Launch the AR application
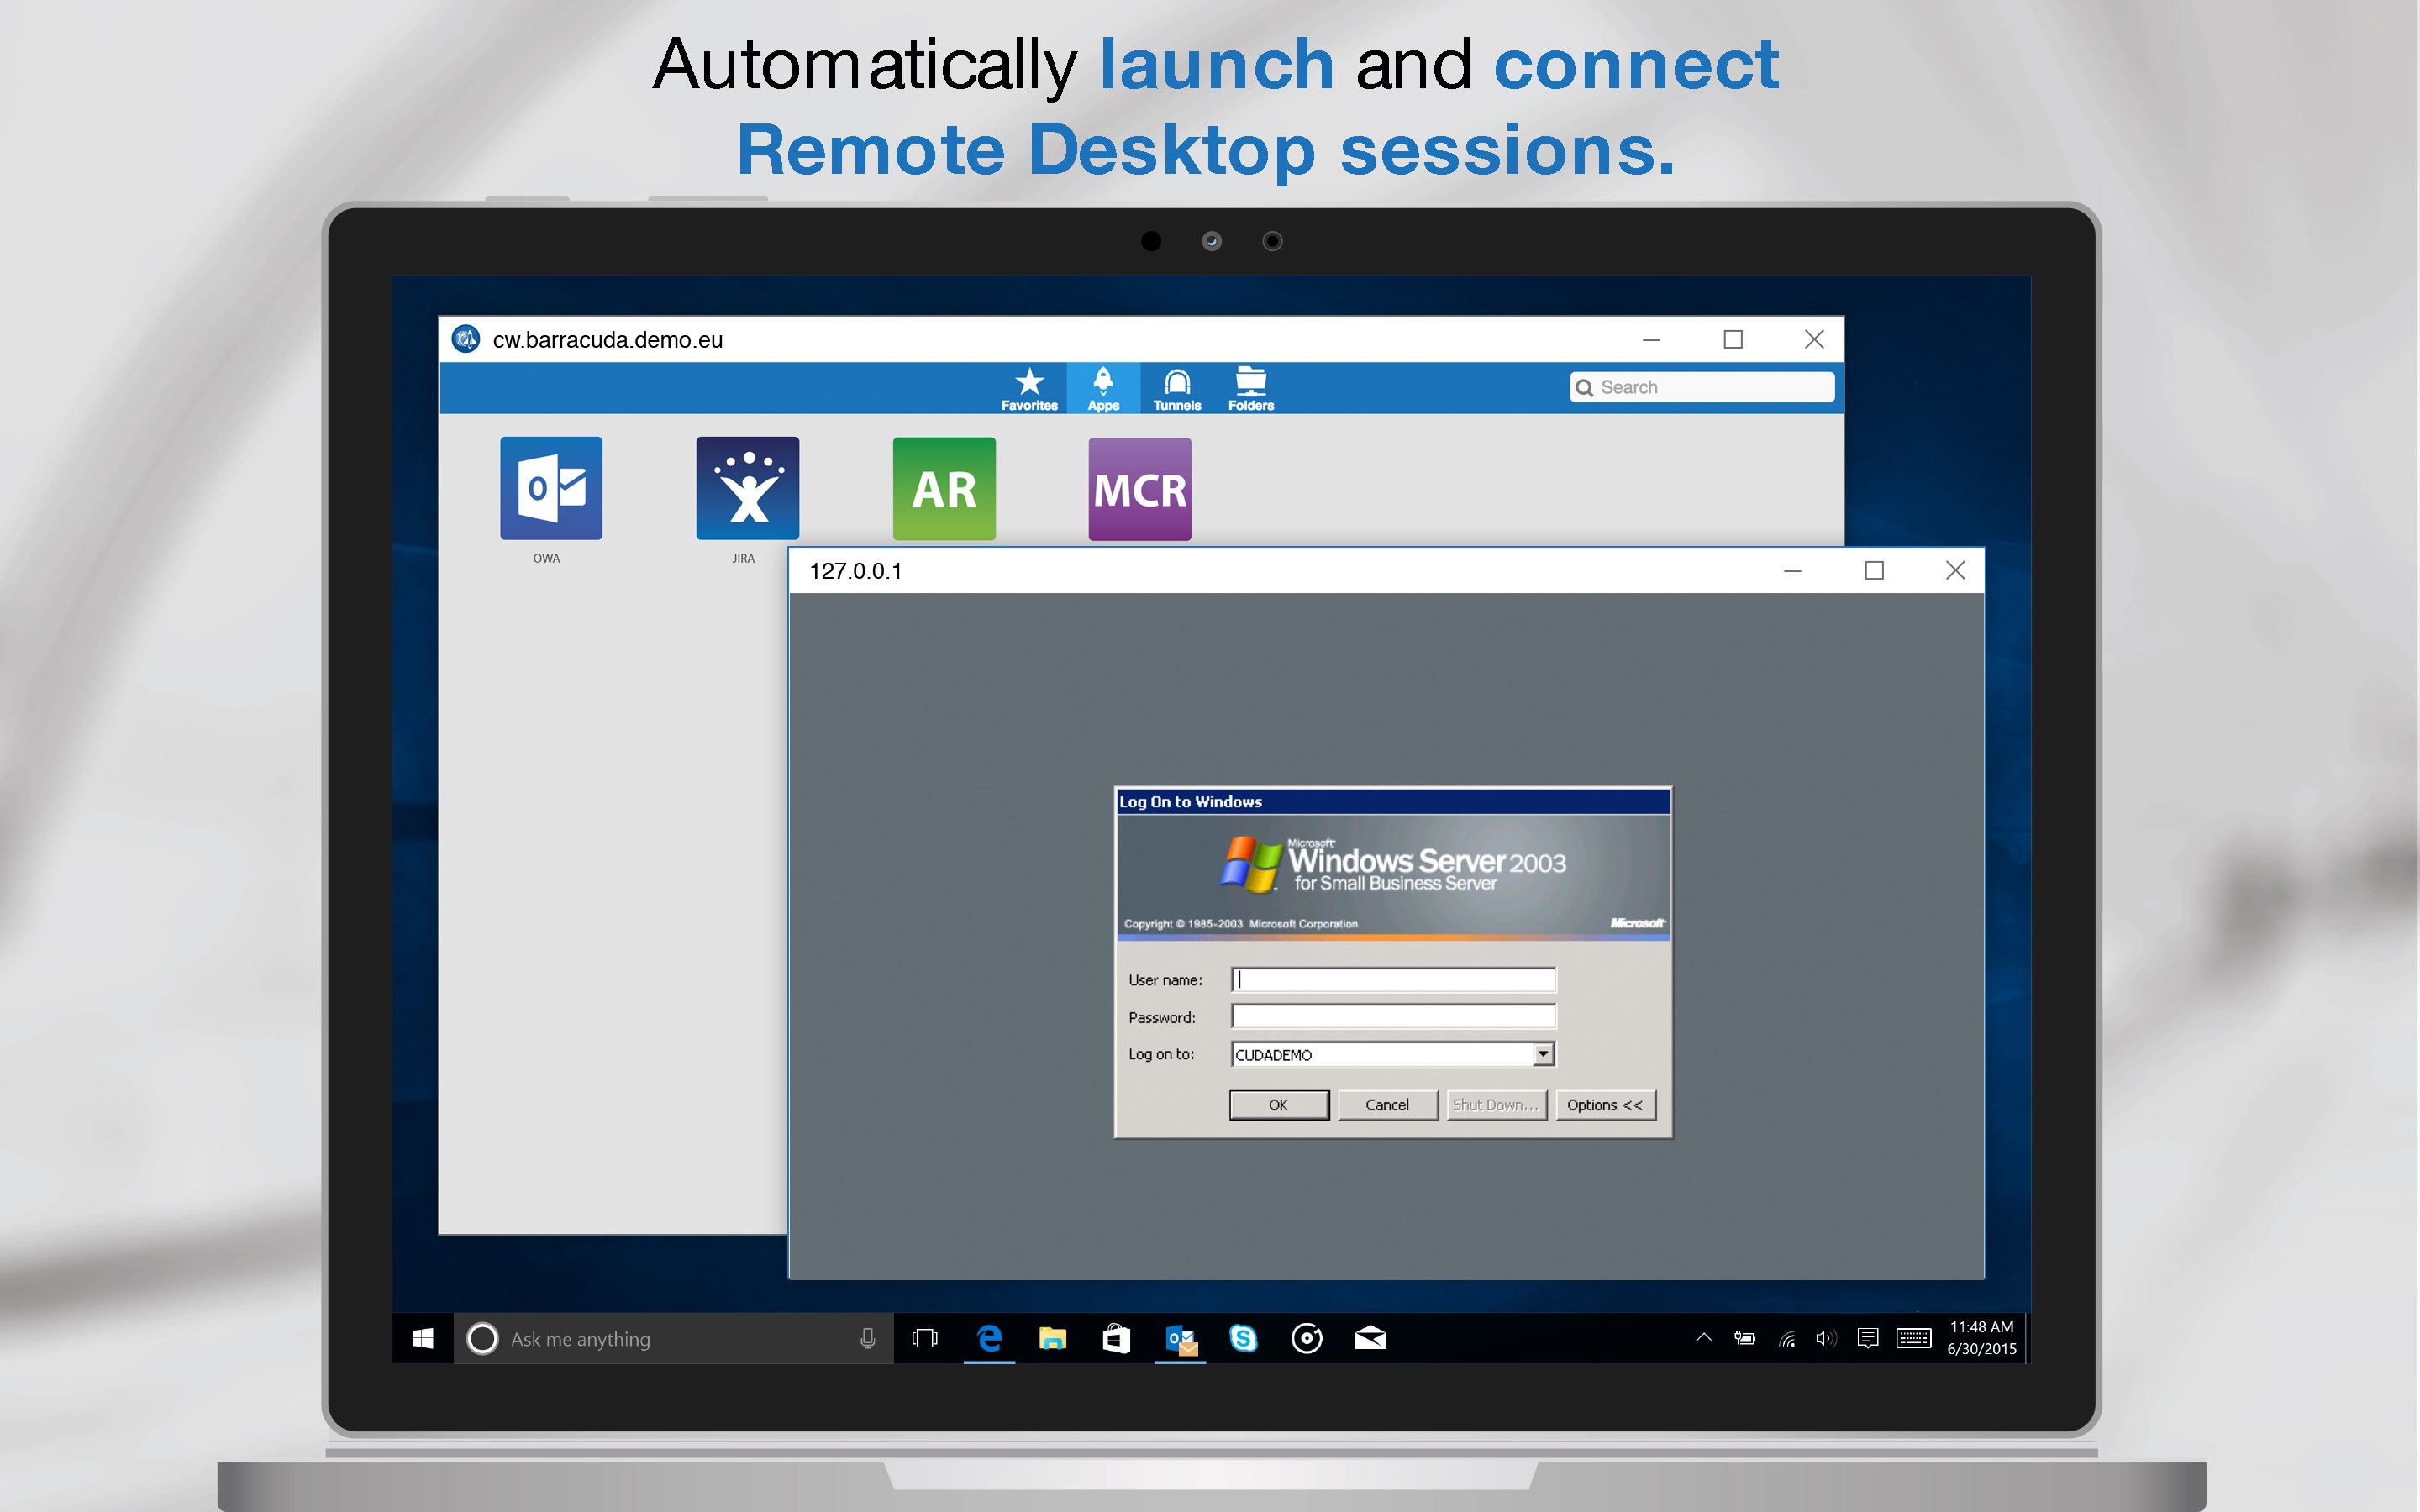The width and height of the screenshot is (2420, 1512). (943, 489)
